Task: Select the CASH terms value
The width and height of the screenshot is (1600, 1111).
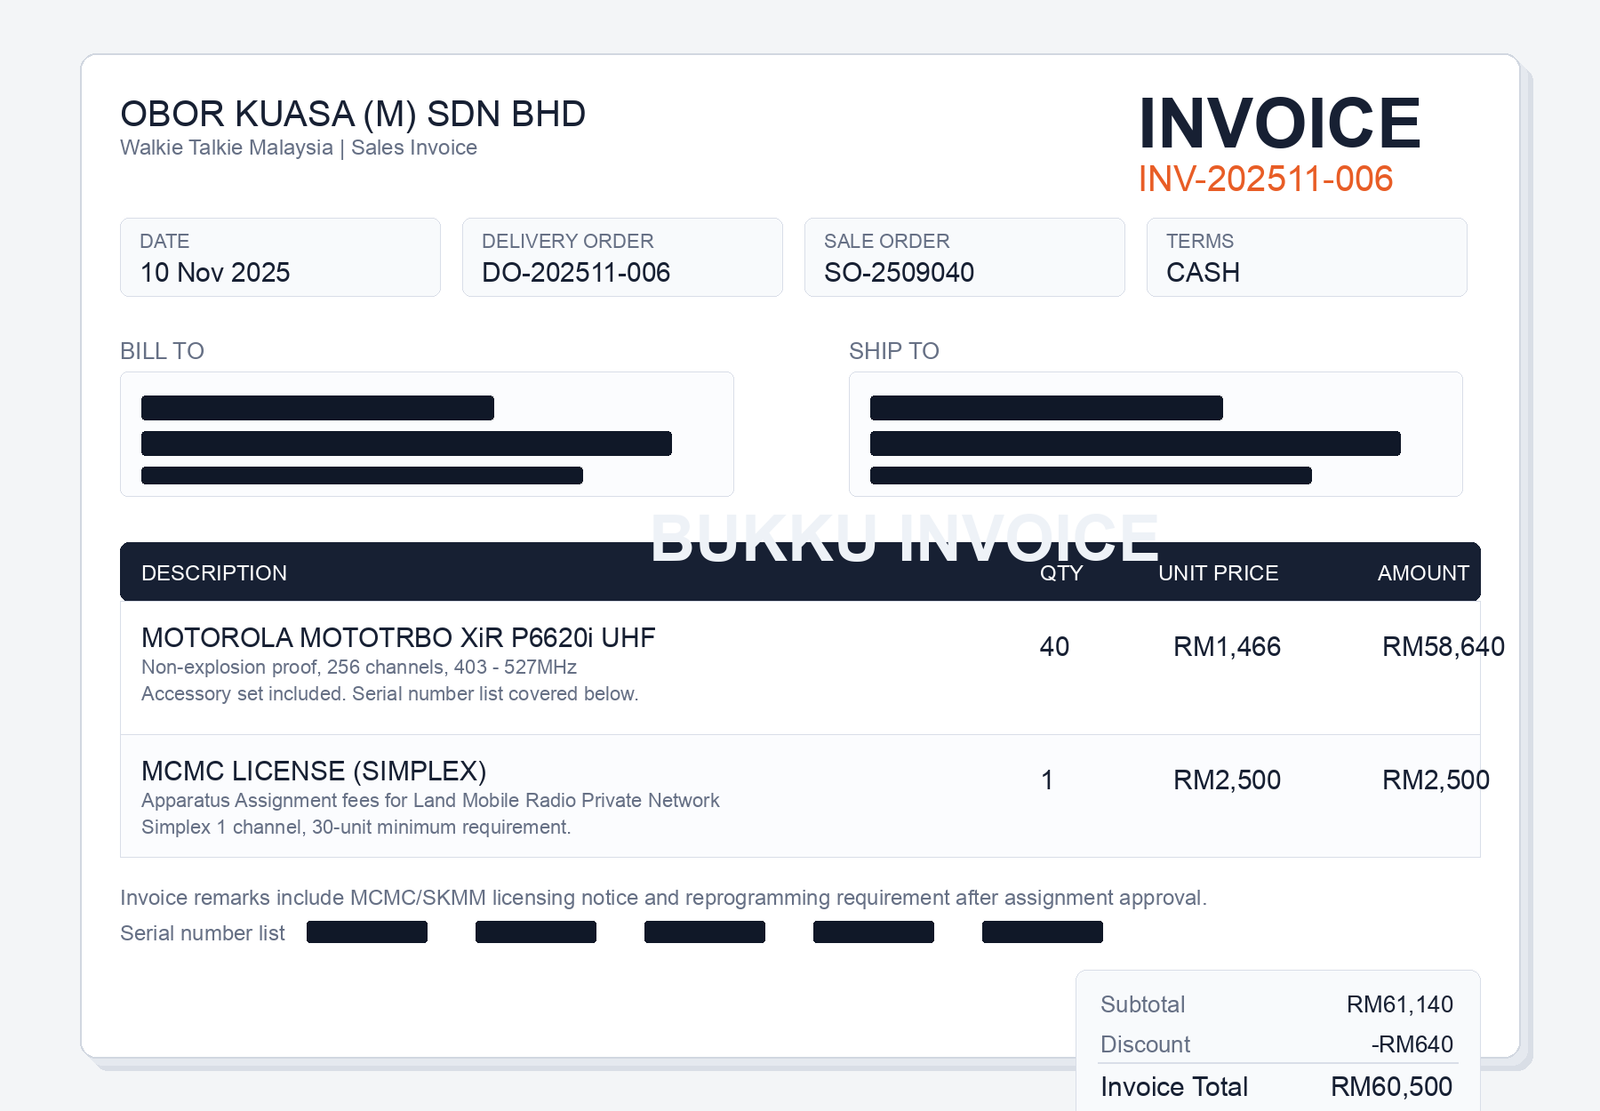Action: click(x=1203, y=272)
